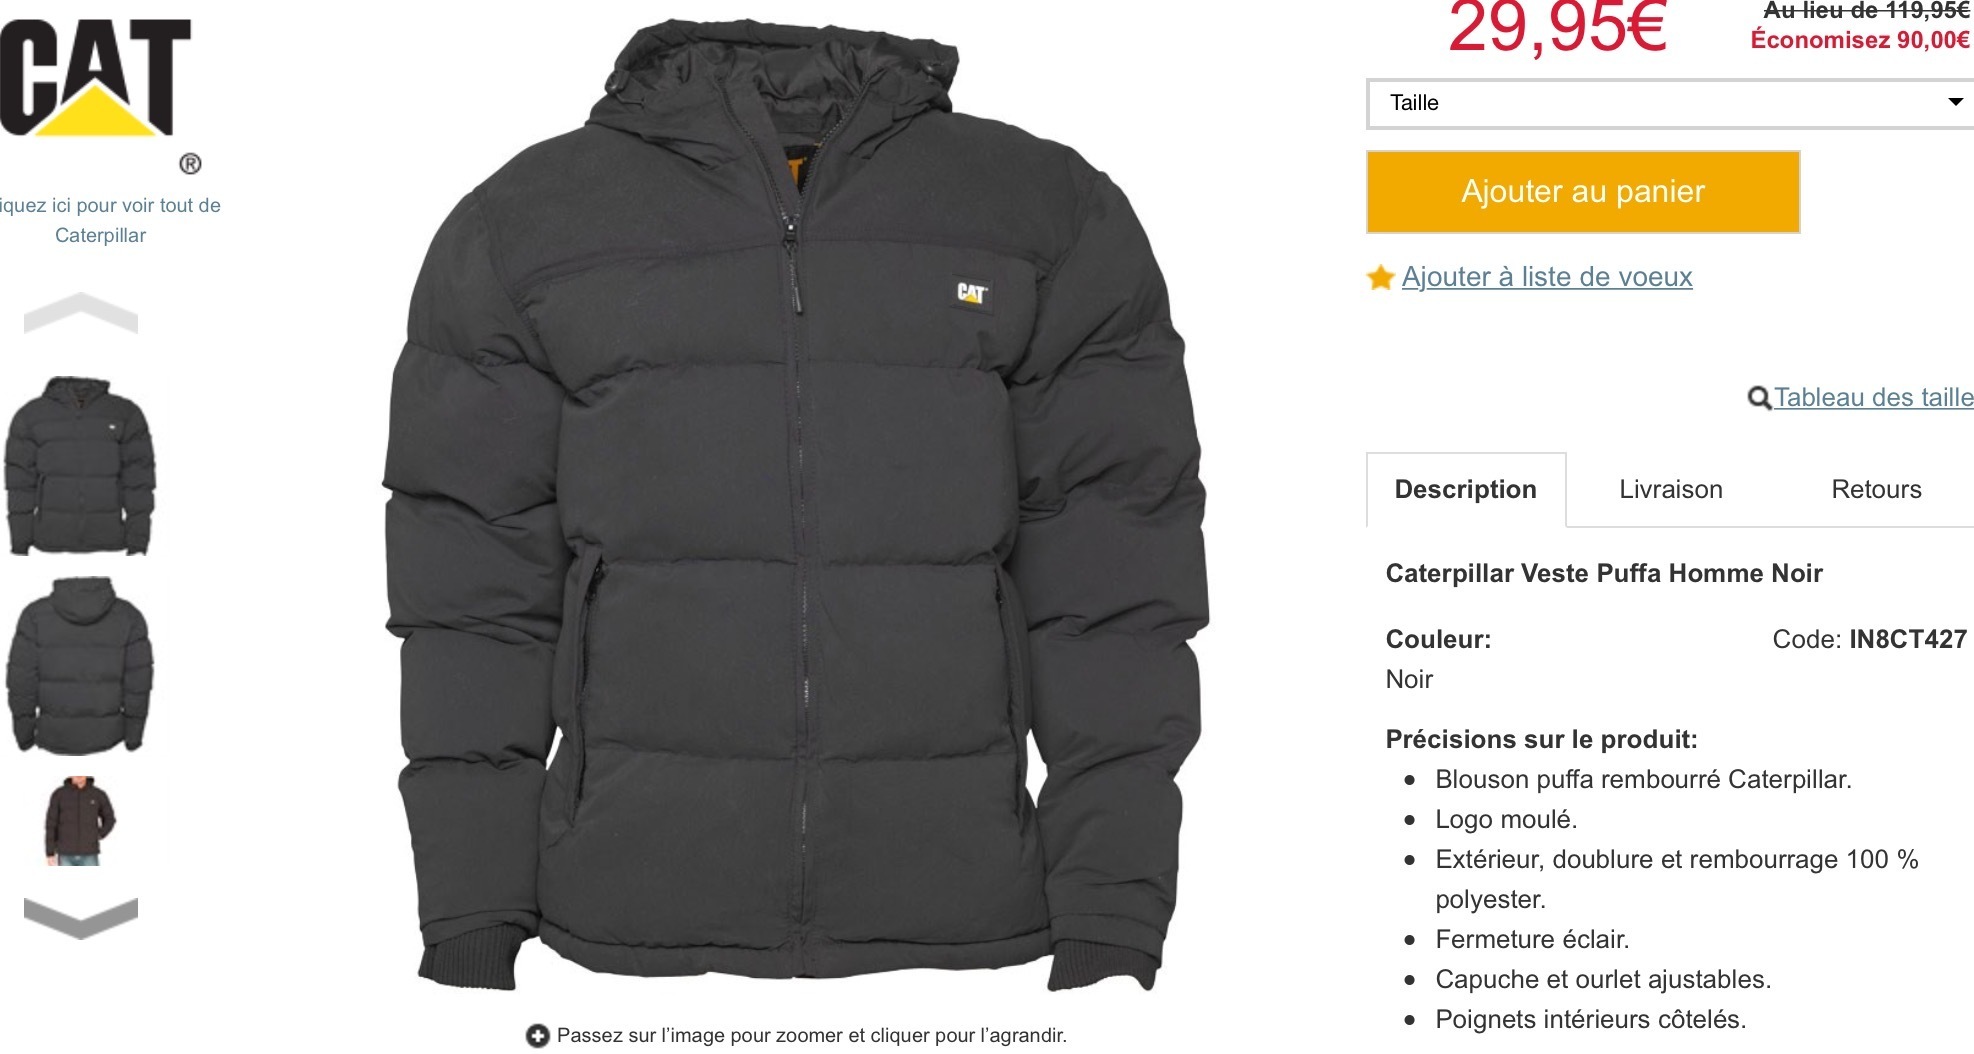Click the CAT brand logo
This screenshot has height=1054, width=1974.
pyautogui.click(x=97, y=78)
